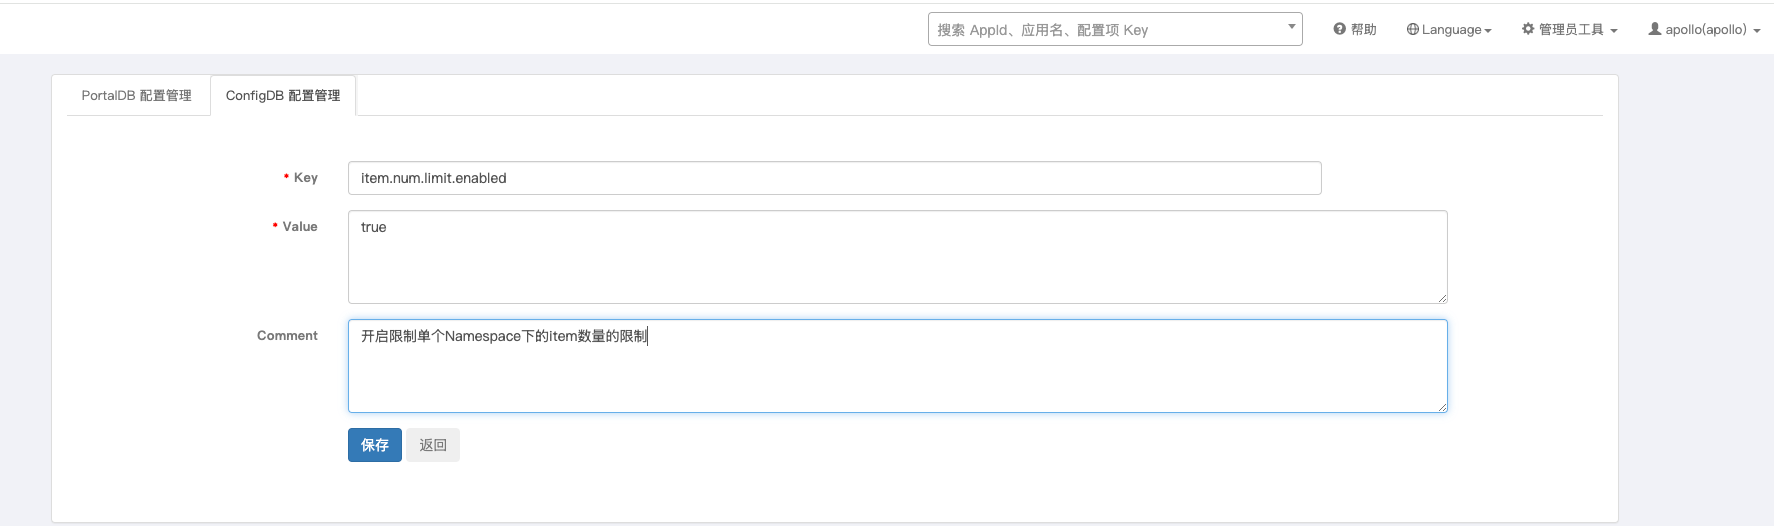This screenshot has width=1774, height=526.
Task: Open the 帮助 help link
Action: point(1355,29)
